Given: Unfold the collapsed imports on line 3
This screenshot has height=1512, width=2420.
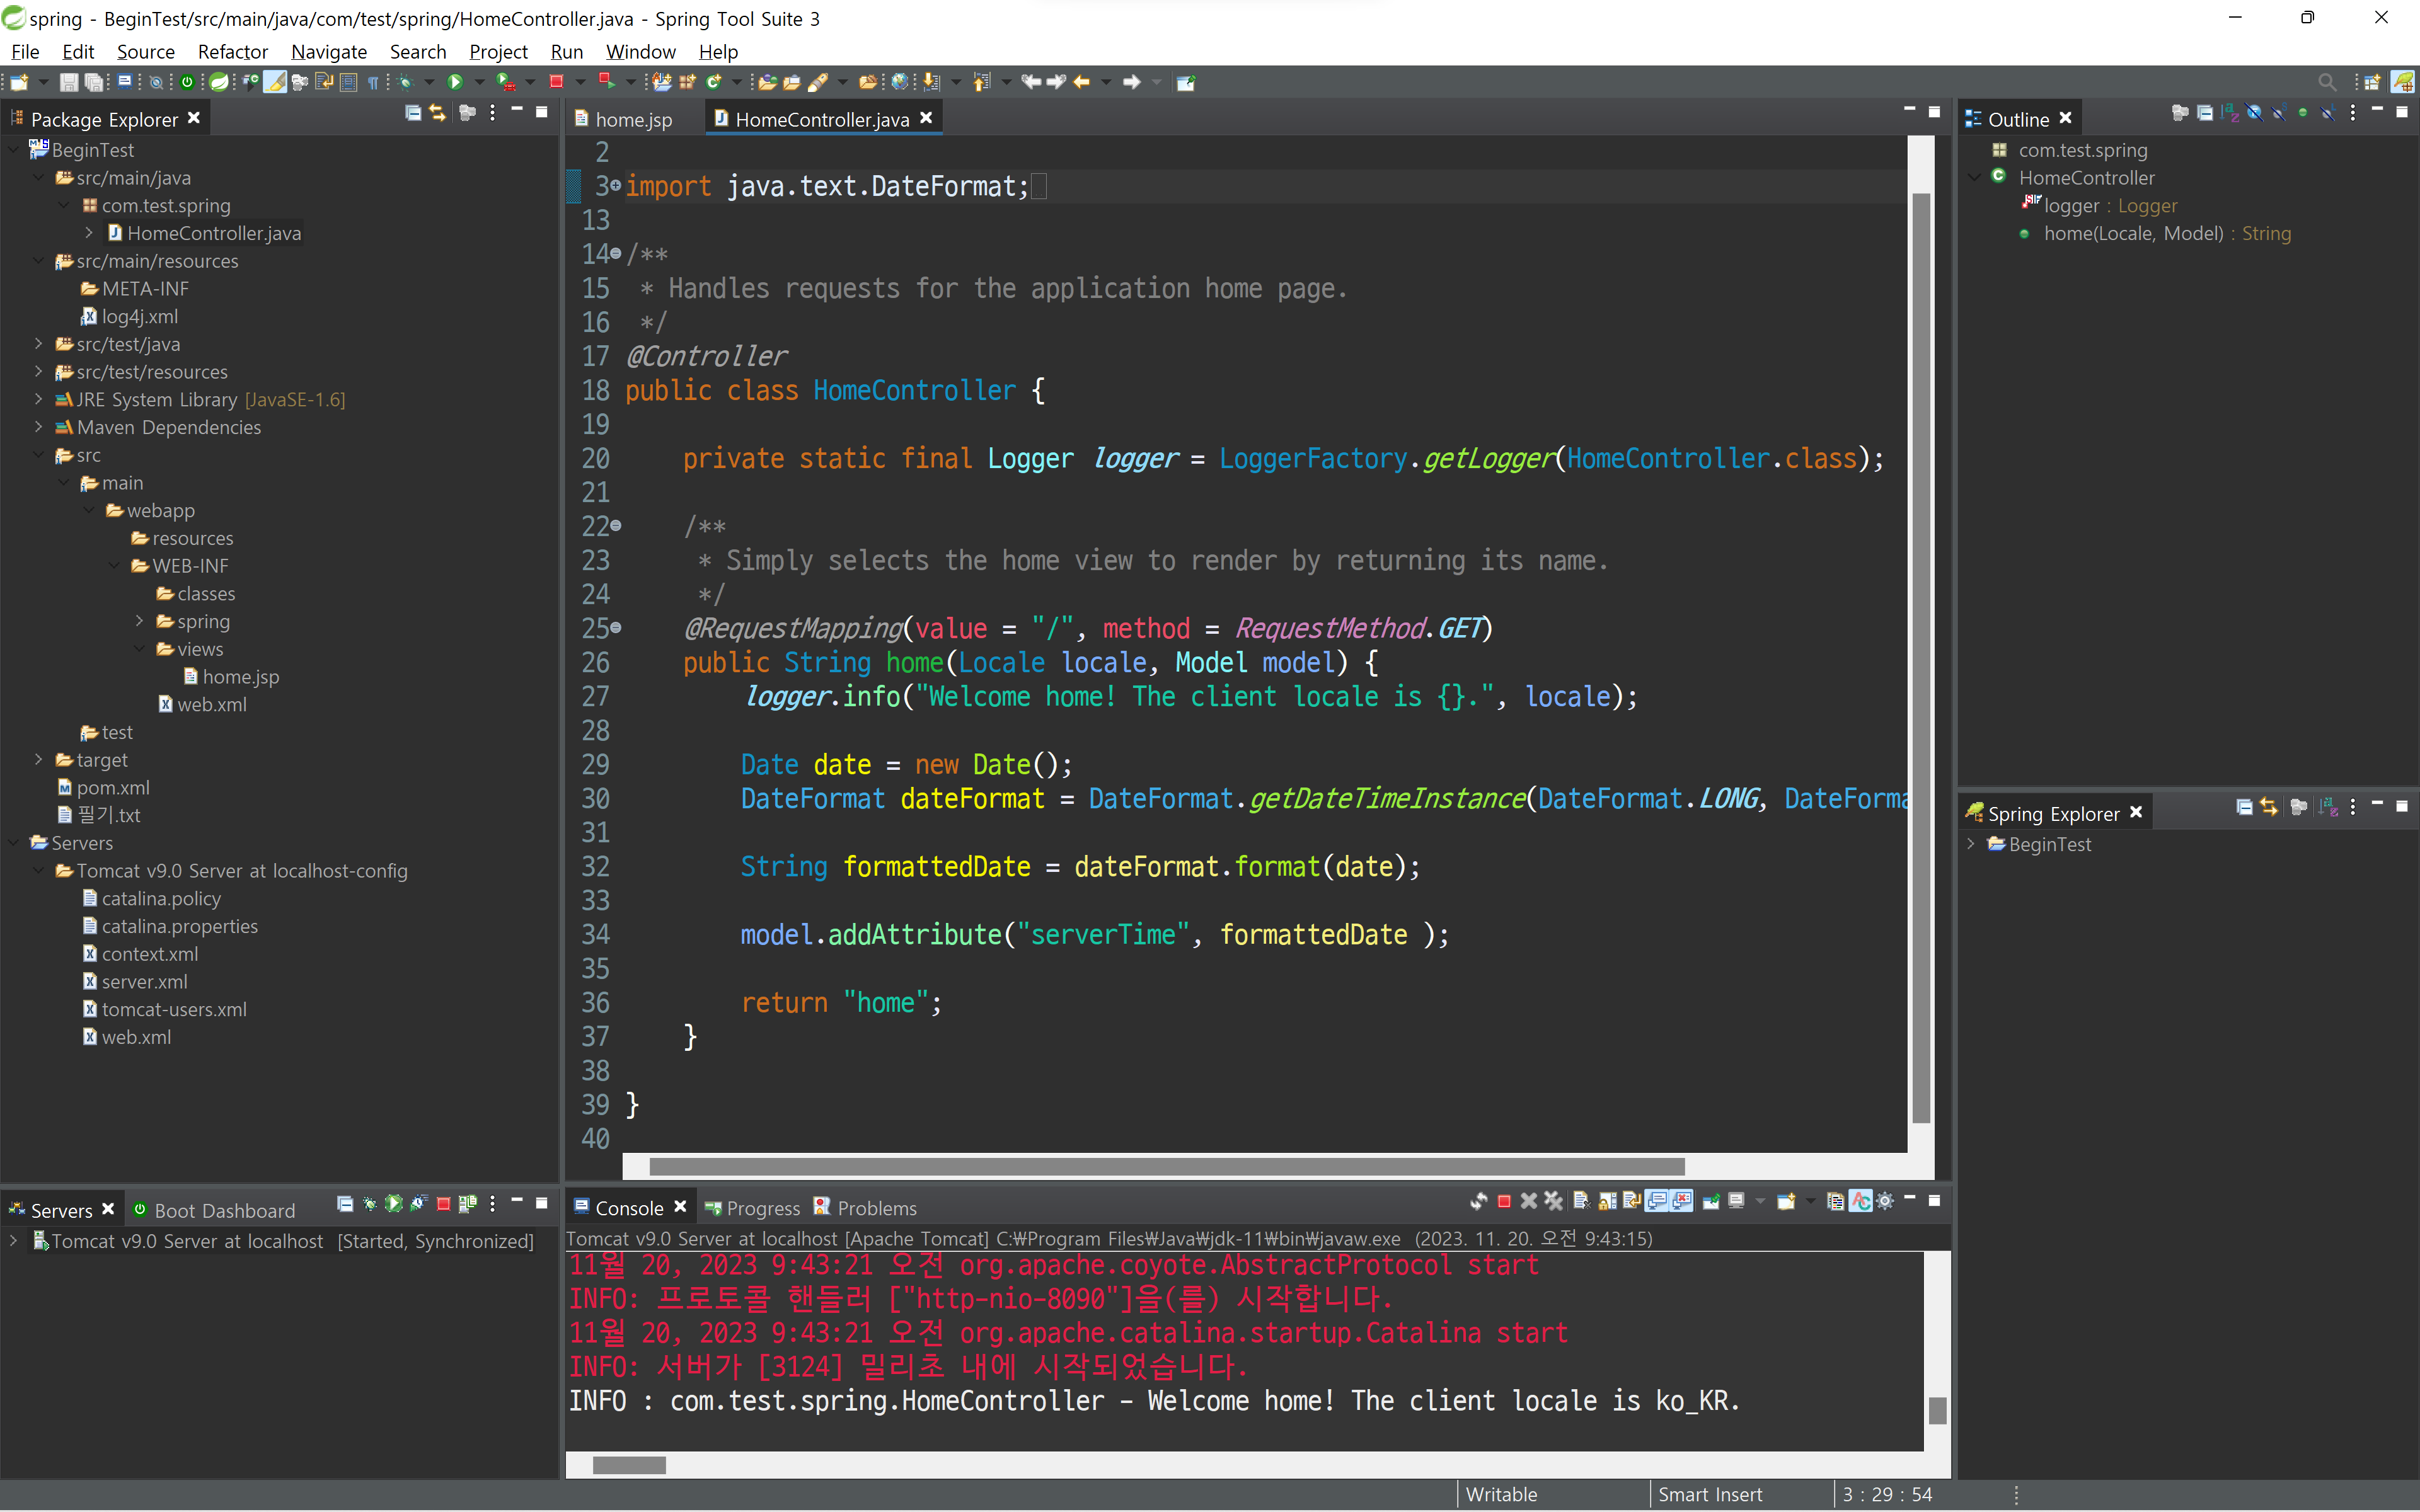Looking at the screenshot, I should pyautogui.click(x=615, y=186).
